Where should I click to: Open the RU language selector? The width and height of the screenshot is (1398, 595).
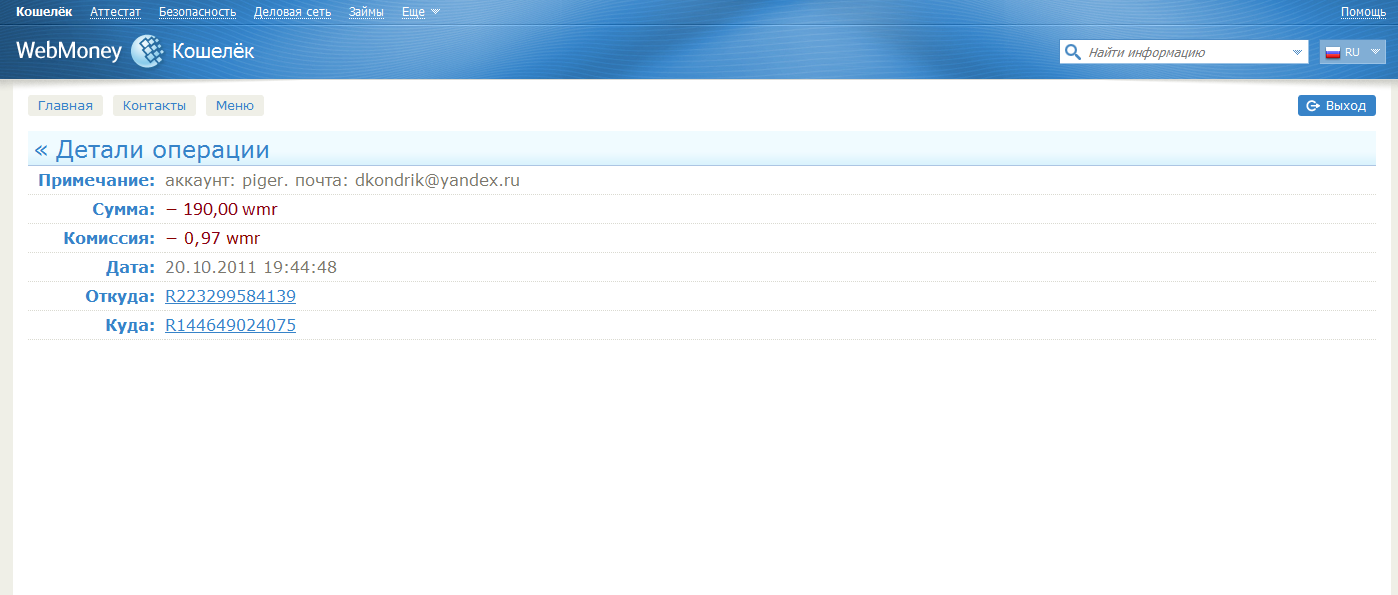(x=1353, y=52)
